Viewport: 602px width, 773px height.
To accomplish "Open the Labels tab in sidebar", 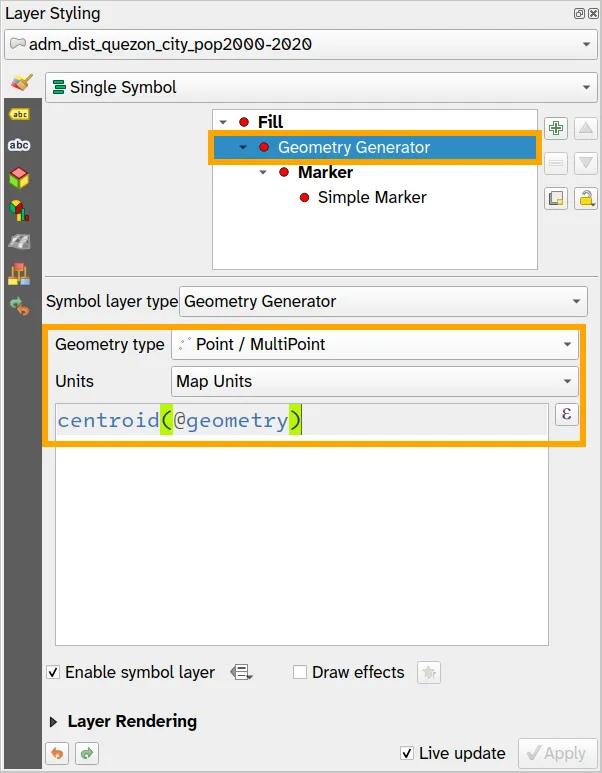I will pyautogui.click(x=19, y=114).
